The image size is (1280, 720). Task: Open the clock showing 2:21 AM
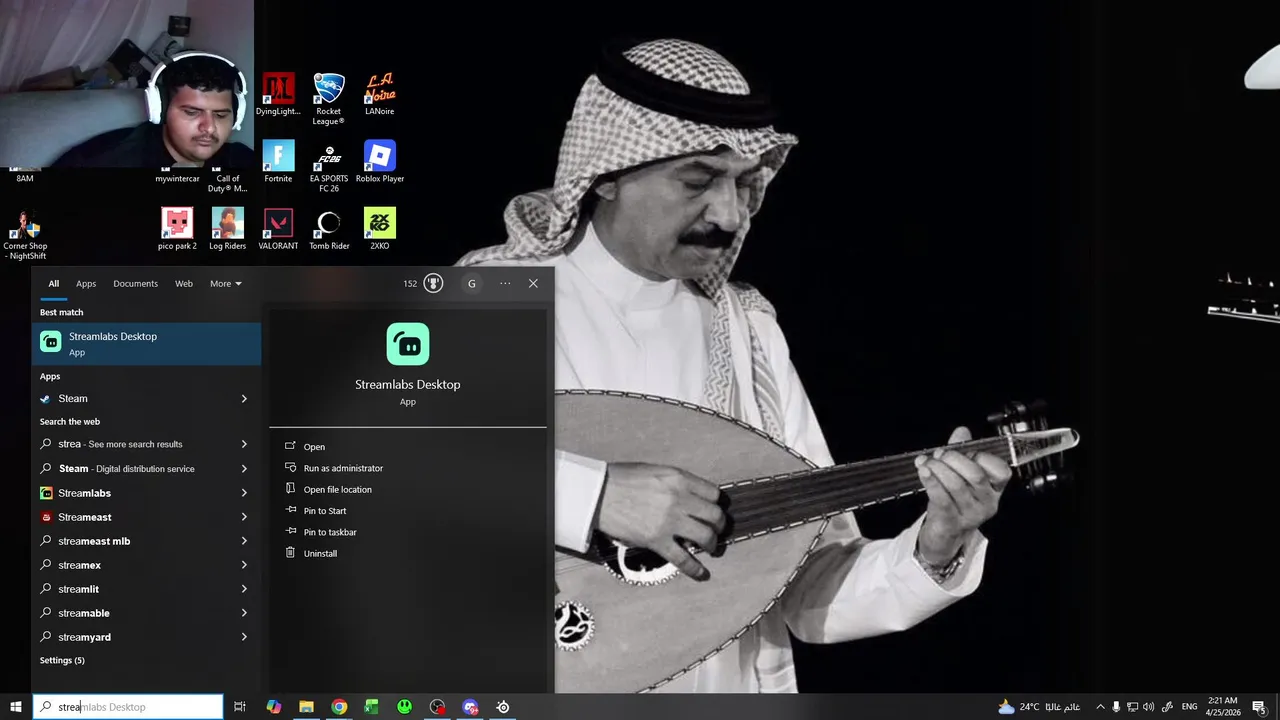1223,707
